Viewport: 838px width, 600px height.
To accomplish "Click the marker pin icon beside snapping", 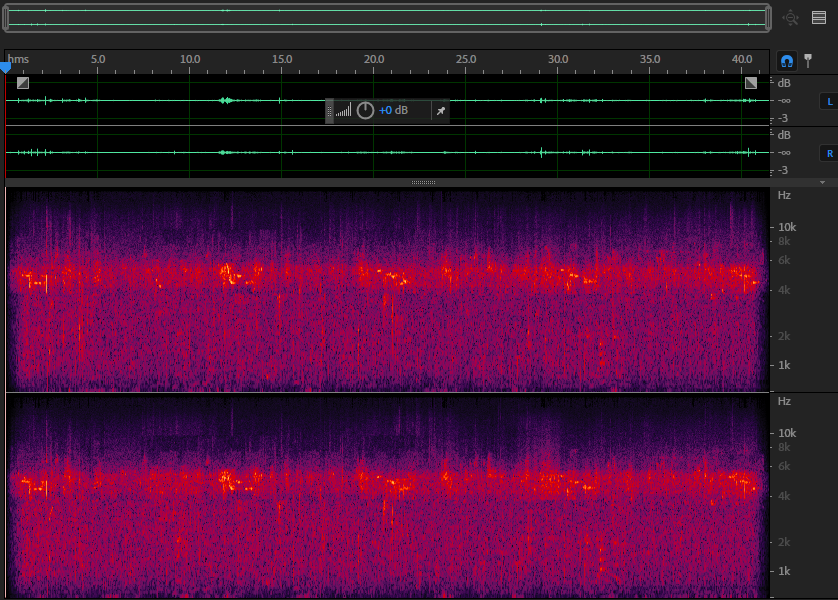I will tap(808, 61).
